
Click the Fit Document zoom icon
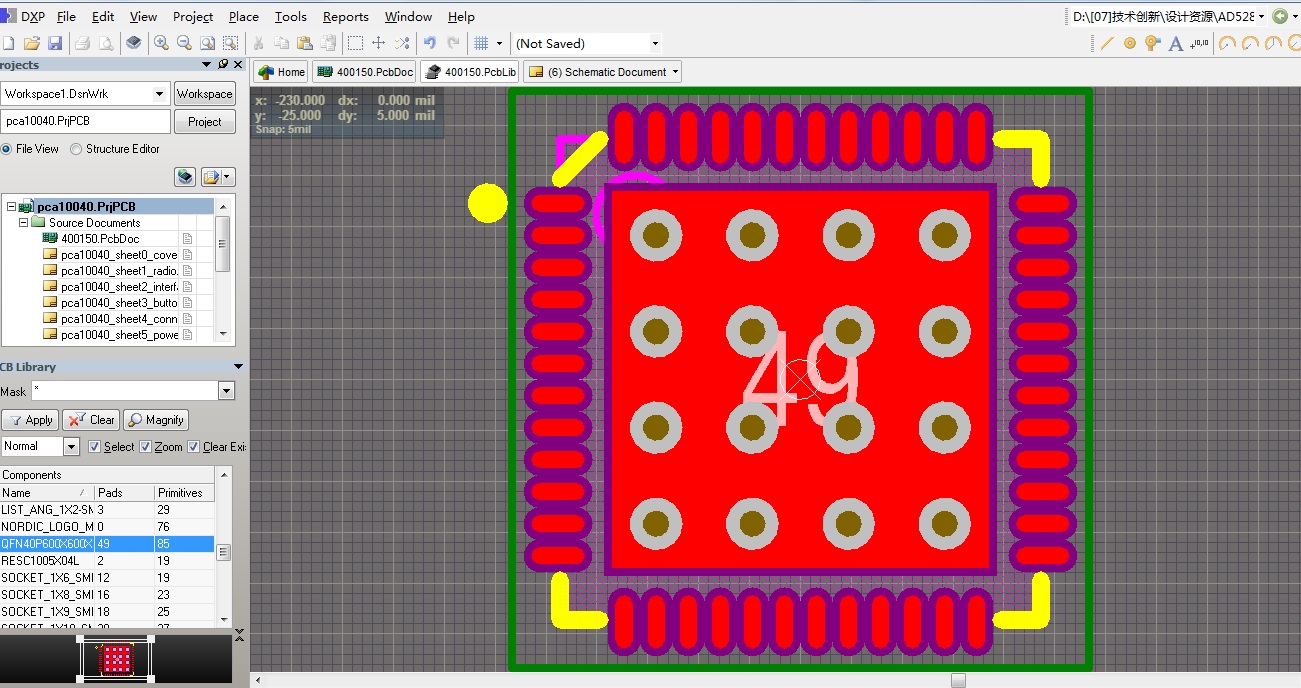(207, 43)
